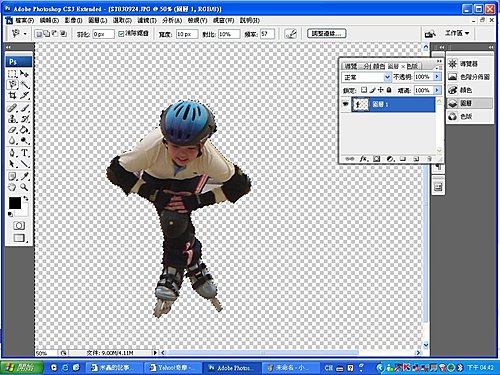Open the opacity slider arrow
Viewport: 500px width, 375px height.
437,77
